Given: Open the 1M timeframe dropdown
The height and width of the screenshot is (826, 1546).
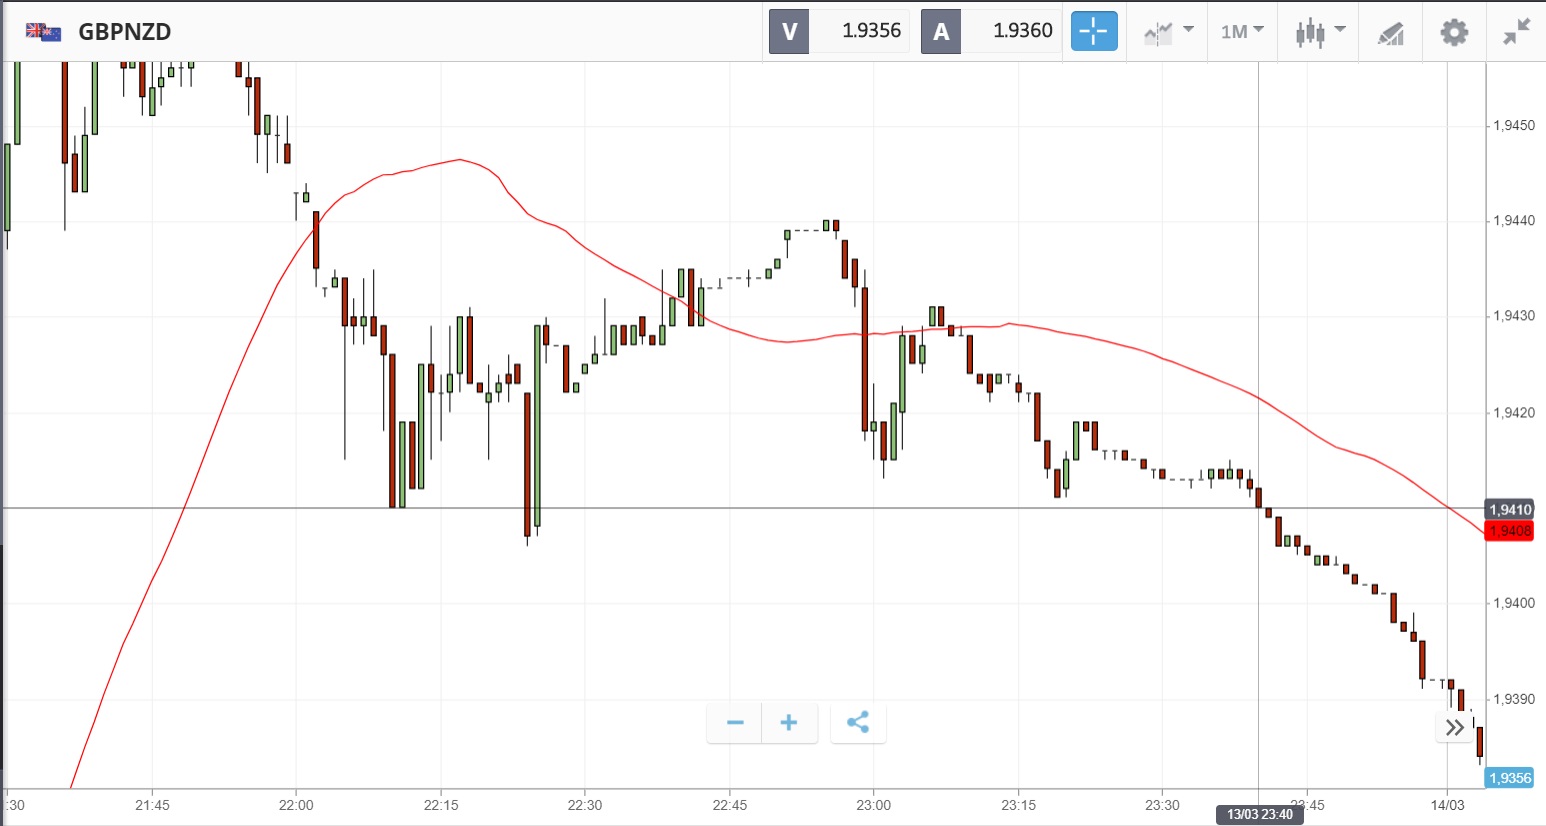Looking at the screenshot, I should point(1242,32).
